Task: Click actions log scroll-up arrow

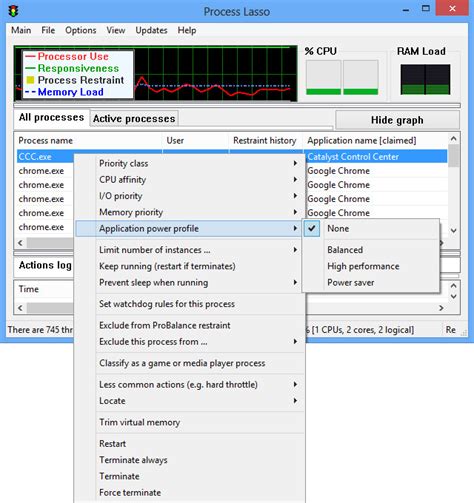Action: [454, 286]
